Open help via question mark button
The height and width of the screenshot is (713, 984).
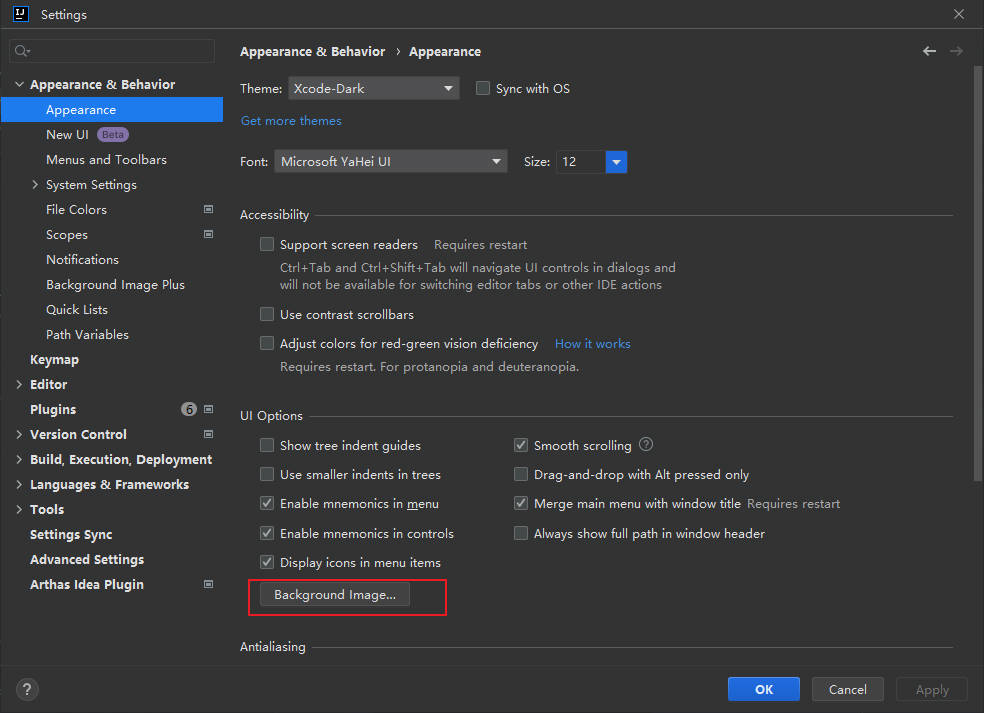pyautogui.click(x=27, y=689)
